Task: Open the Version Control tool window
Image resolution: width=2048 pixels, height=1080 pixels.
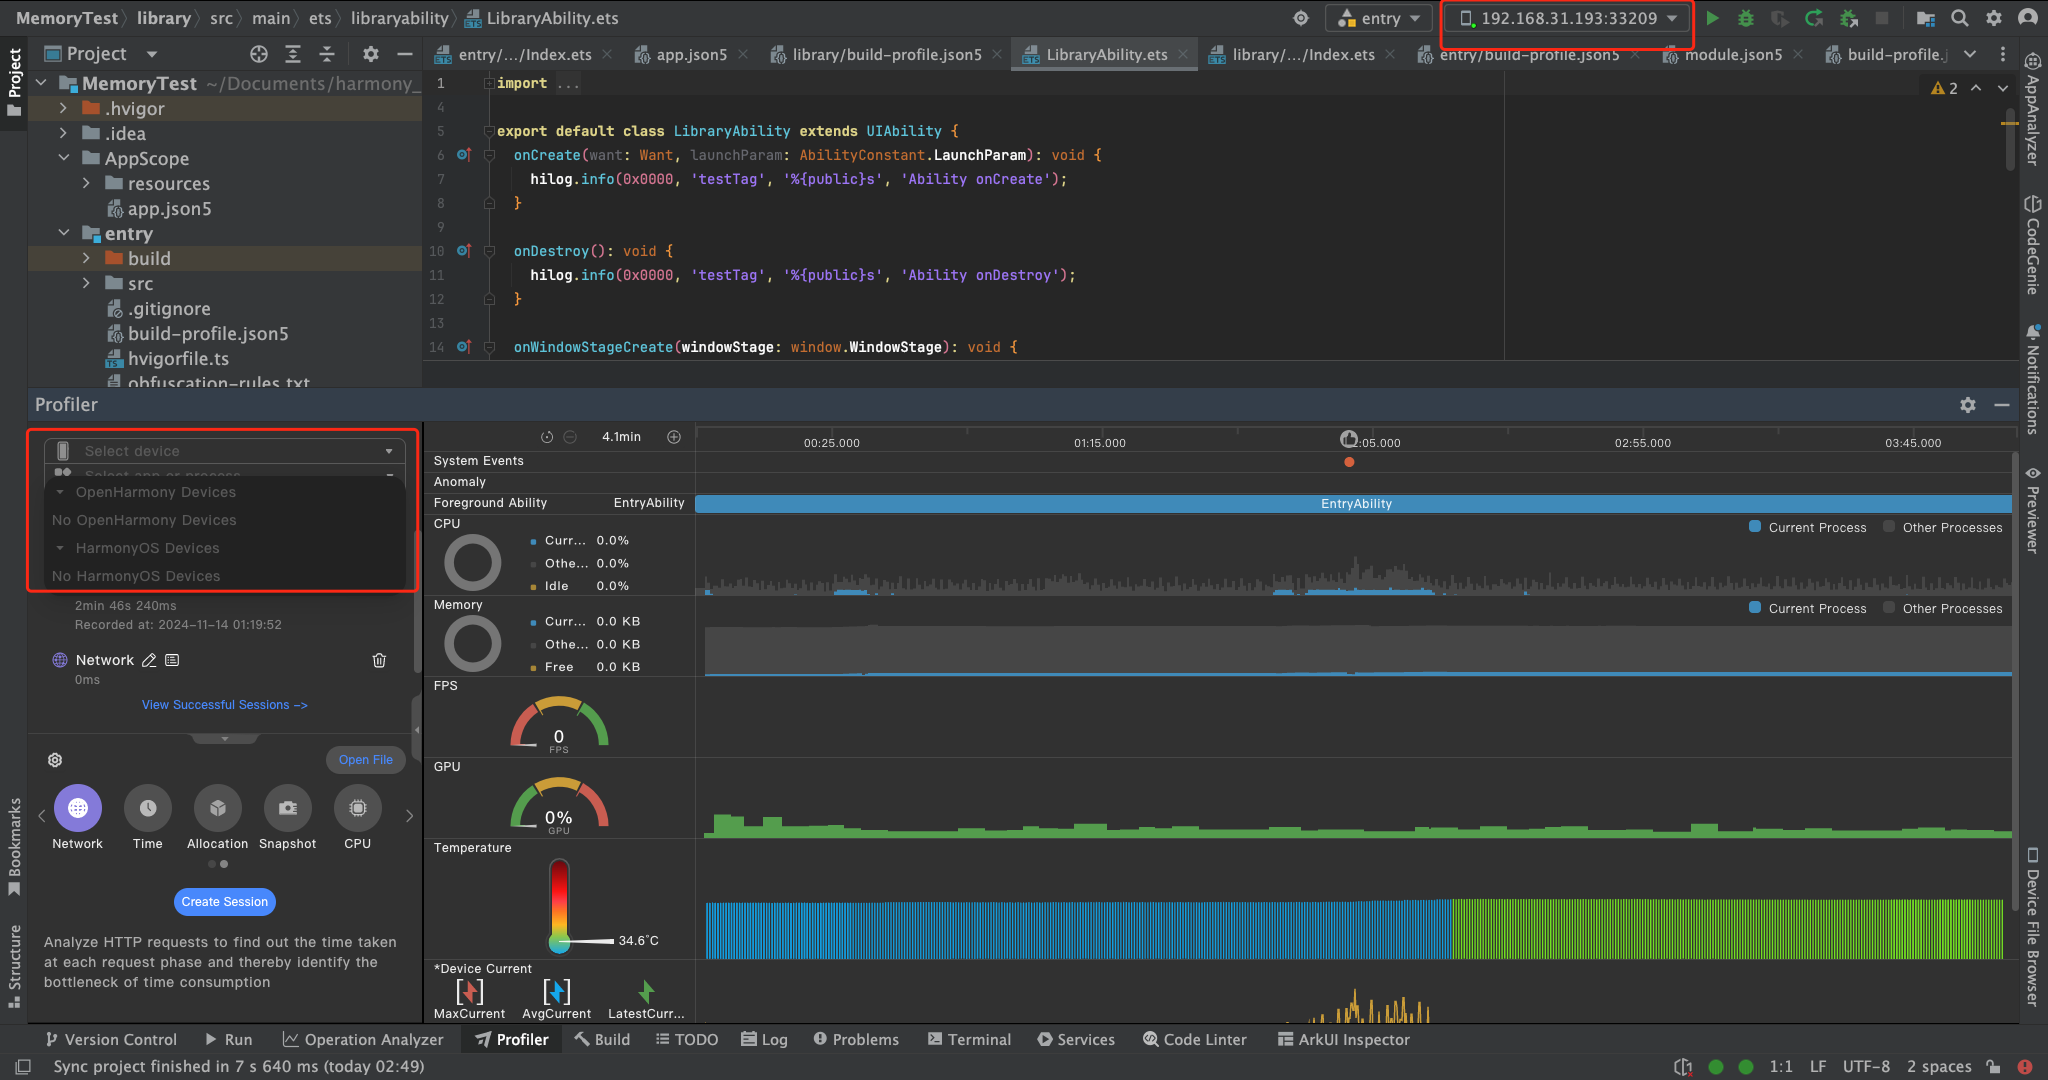Action: [x=111, y=1039]
